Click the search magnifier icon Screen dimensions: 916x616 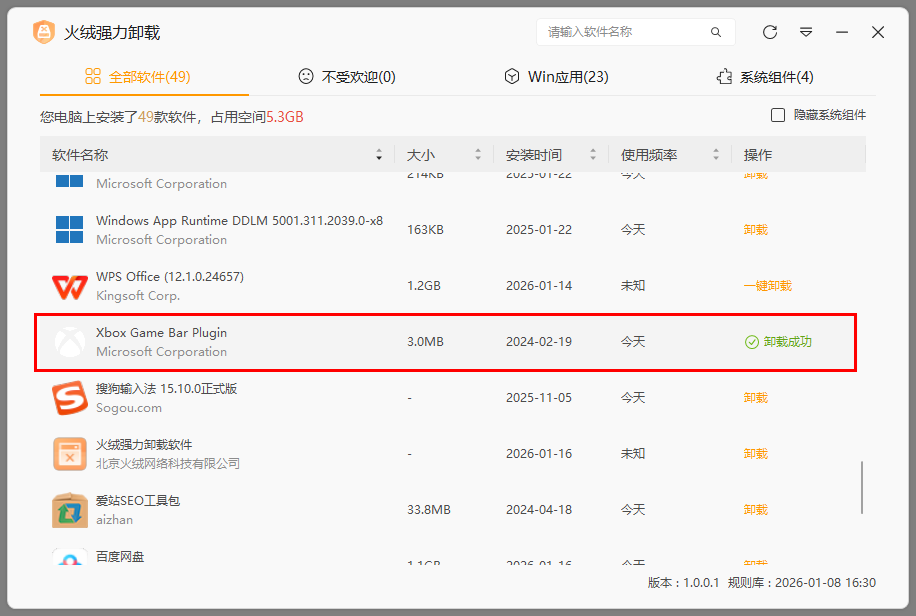pyautogui.click(x=716, y=32)
